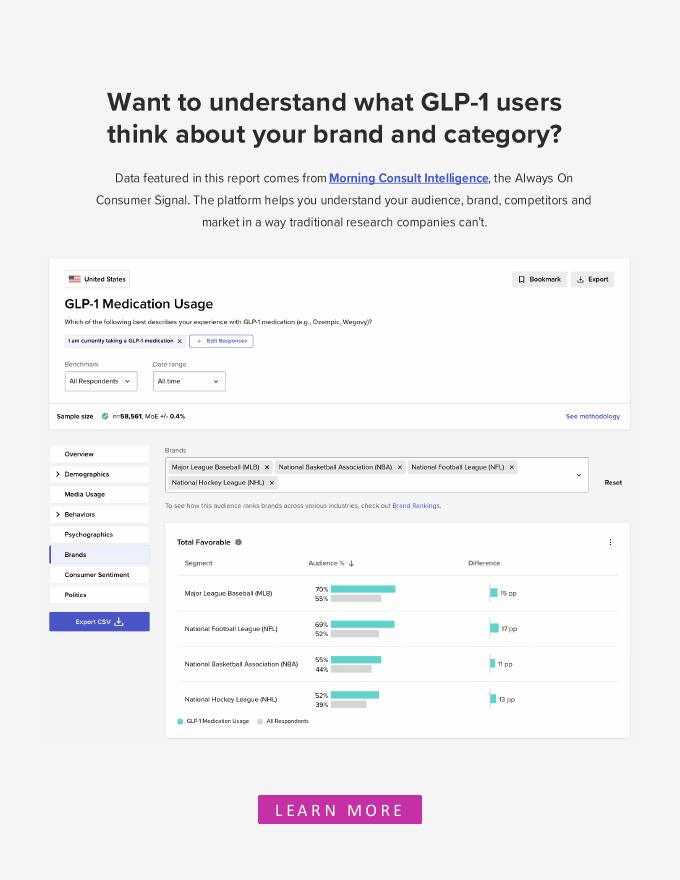Image resolution: width=680 pixels, height=880 pixels.
Task: Open the Psychographics sidebar tab
Action: [88, 534]
